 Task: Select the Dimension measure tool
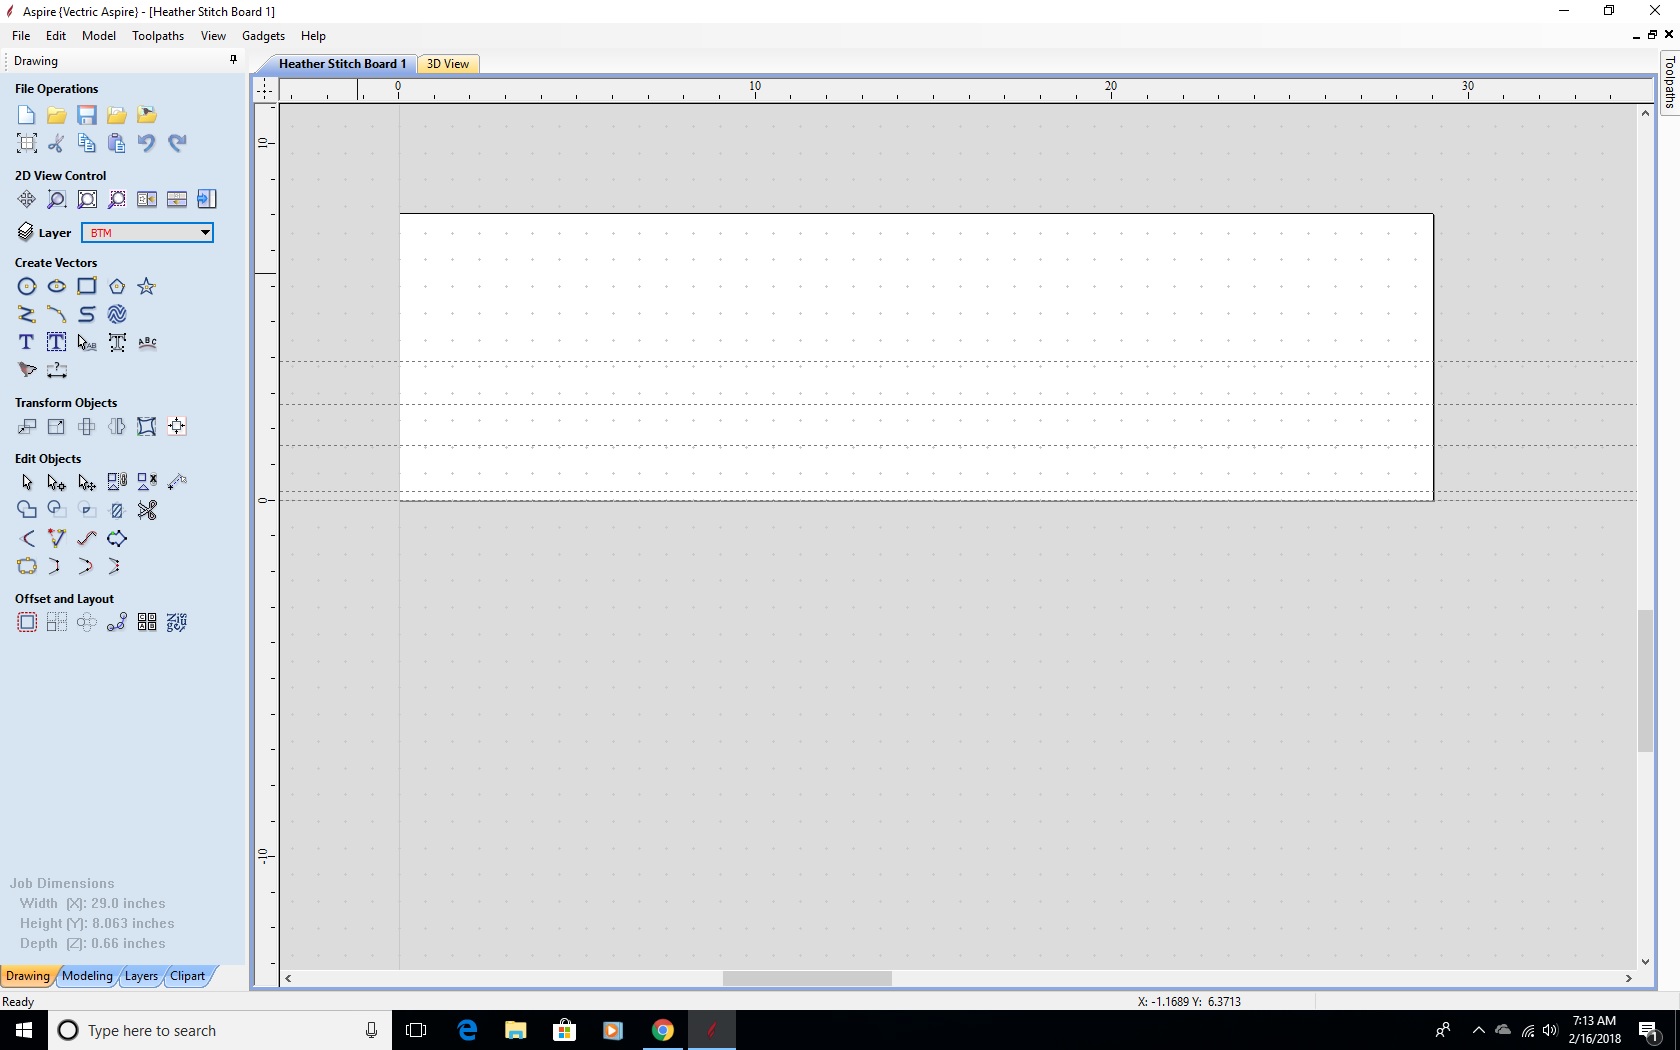point(57,371)
